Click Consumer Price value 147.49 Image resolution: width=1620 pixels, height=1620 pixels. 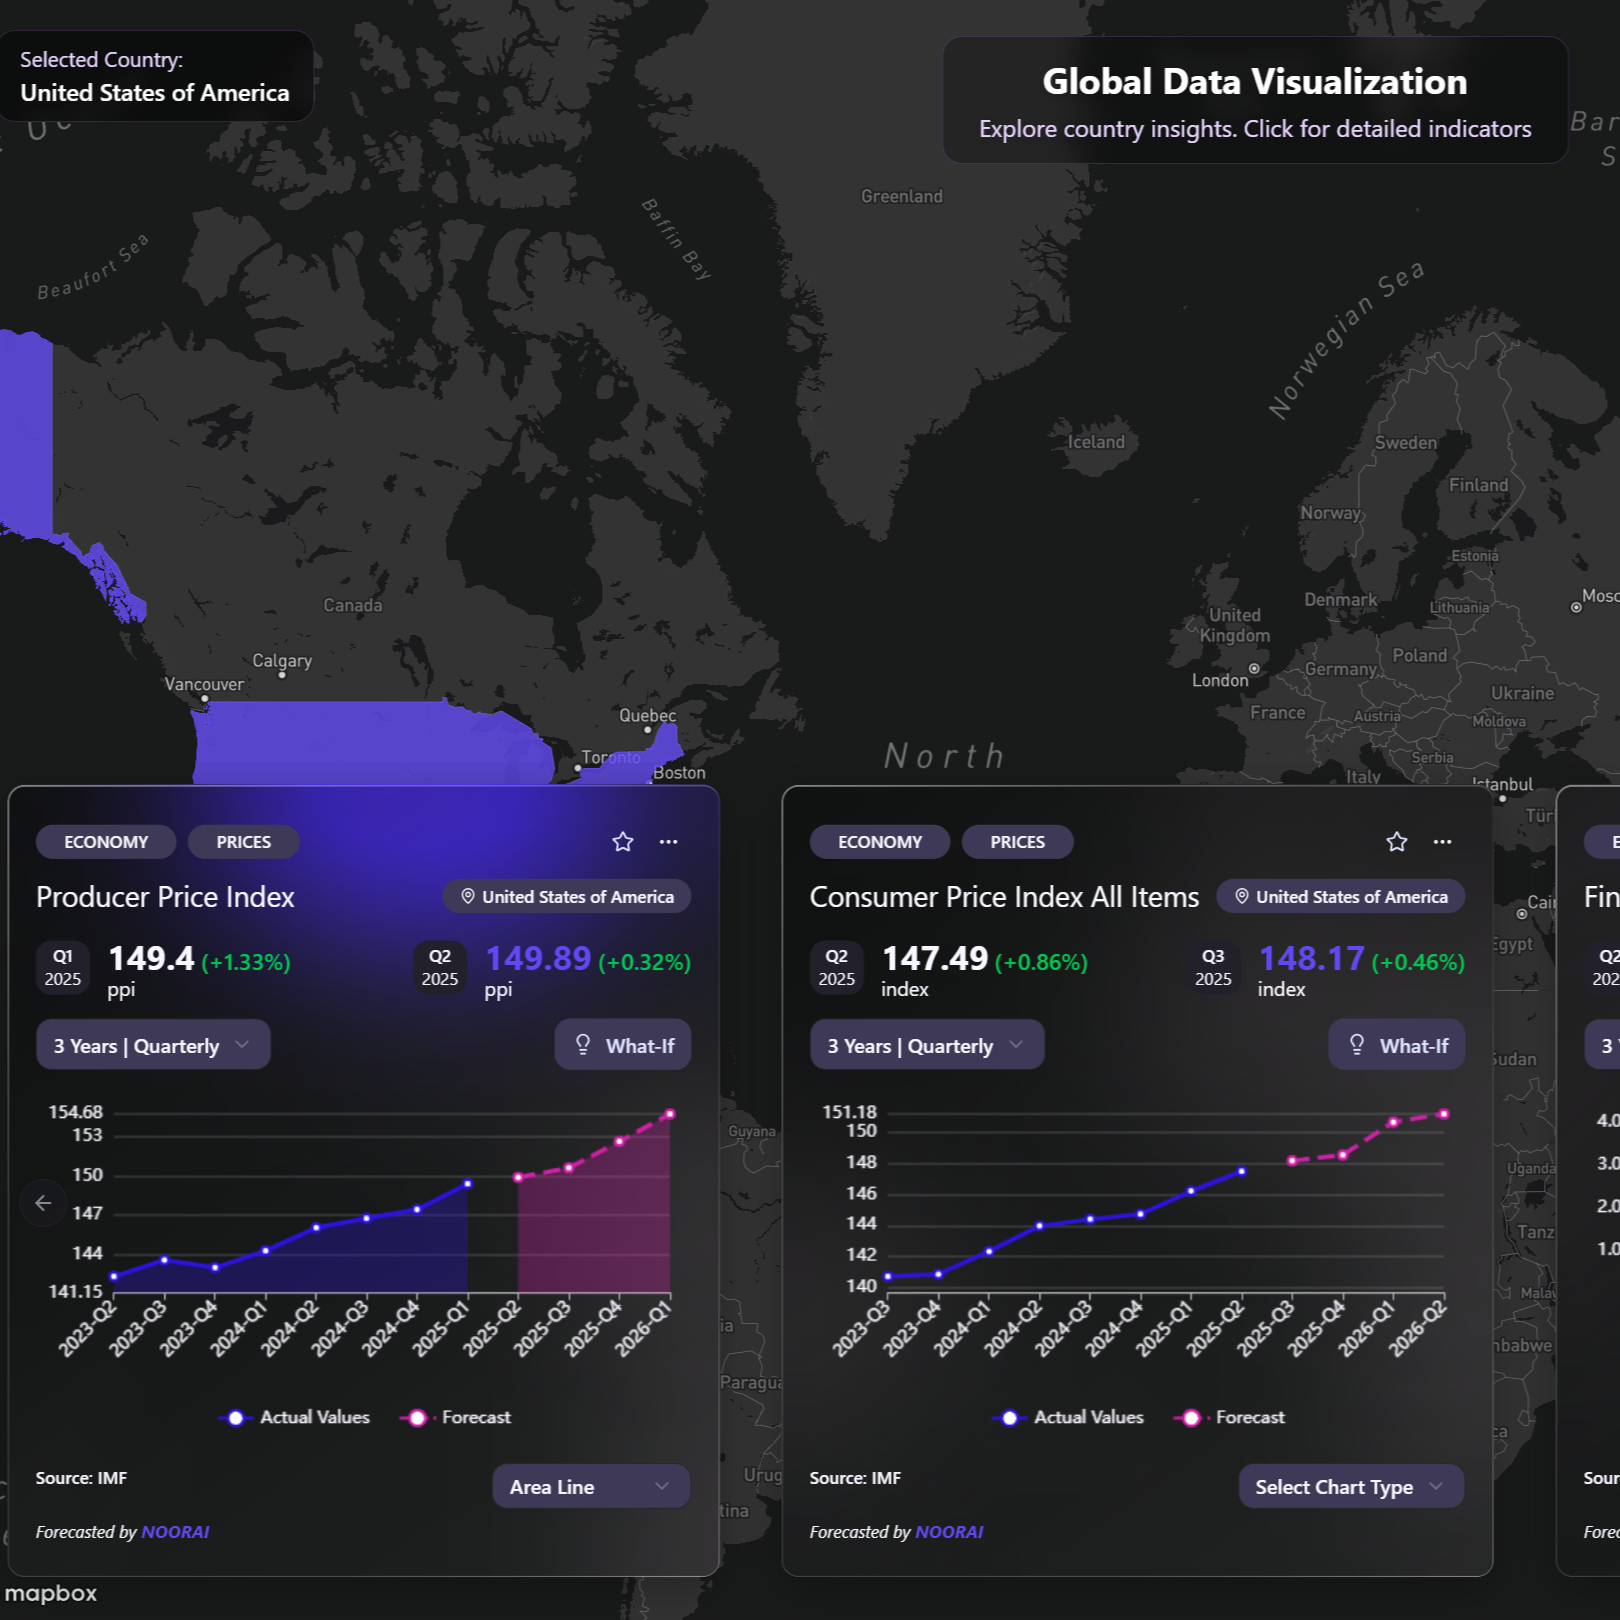coord(935,959)
